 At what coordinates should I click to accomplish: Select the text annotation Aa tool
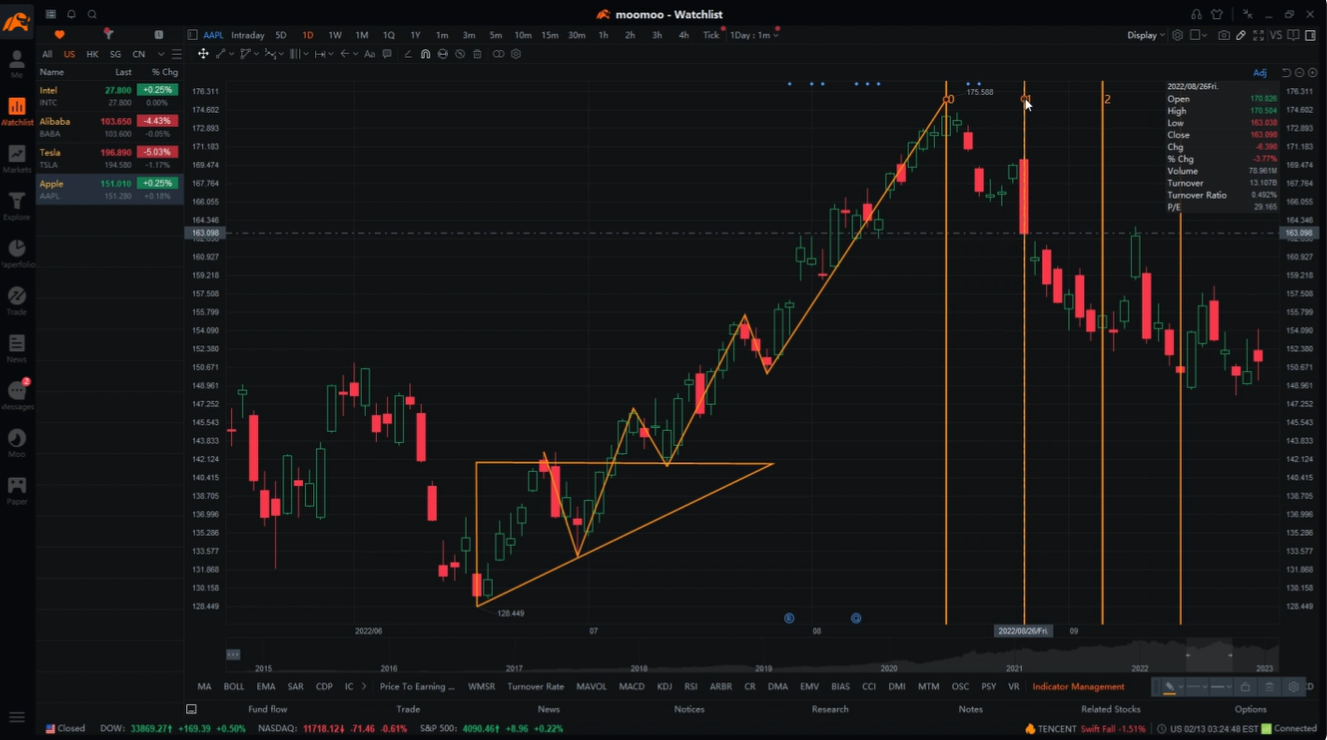pos(369,54)
